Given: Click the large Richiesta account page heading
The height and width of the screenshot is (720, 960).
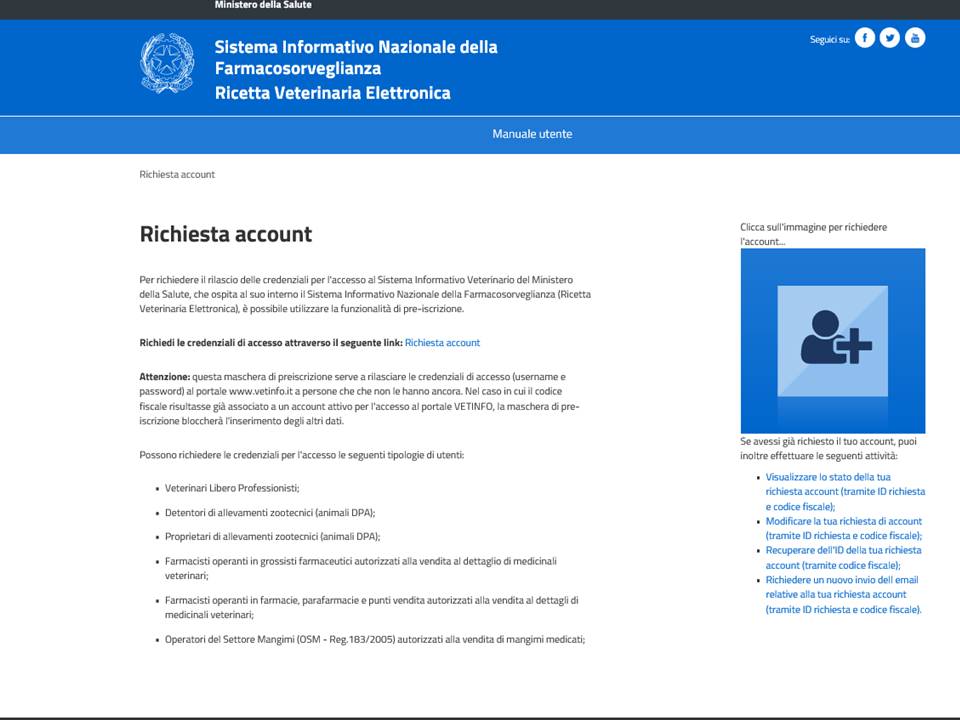Looking at the screenshot, I should pos(226,234).
